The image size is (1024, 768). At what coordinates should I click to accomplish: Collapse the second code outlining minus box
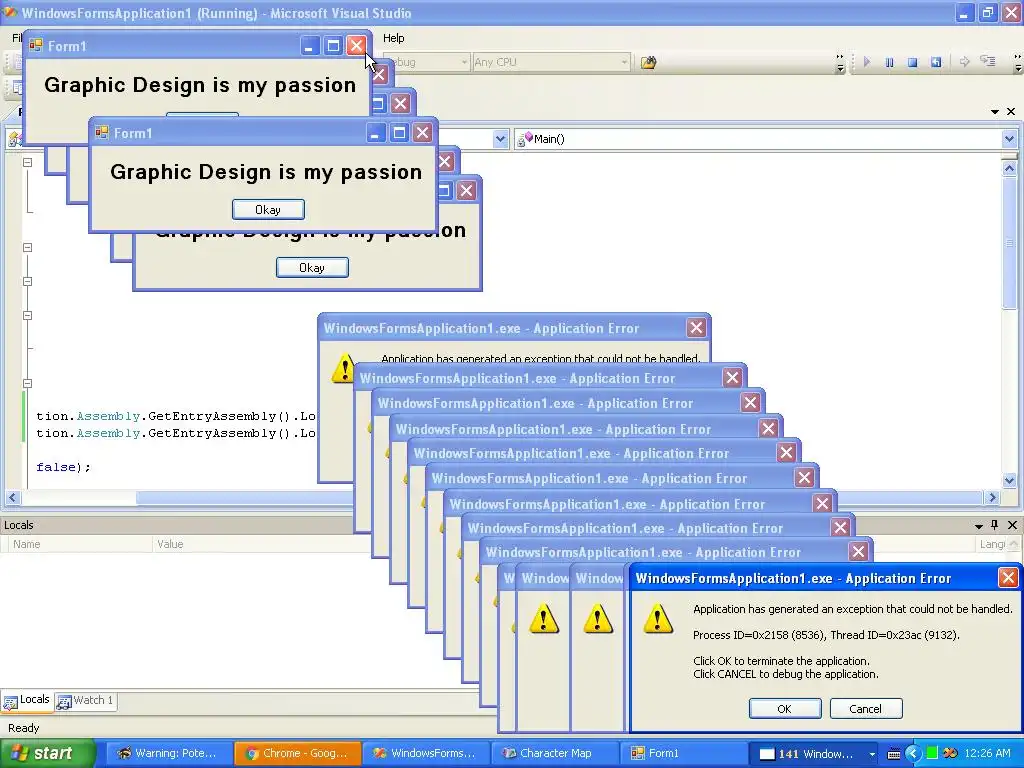(27, 248)
